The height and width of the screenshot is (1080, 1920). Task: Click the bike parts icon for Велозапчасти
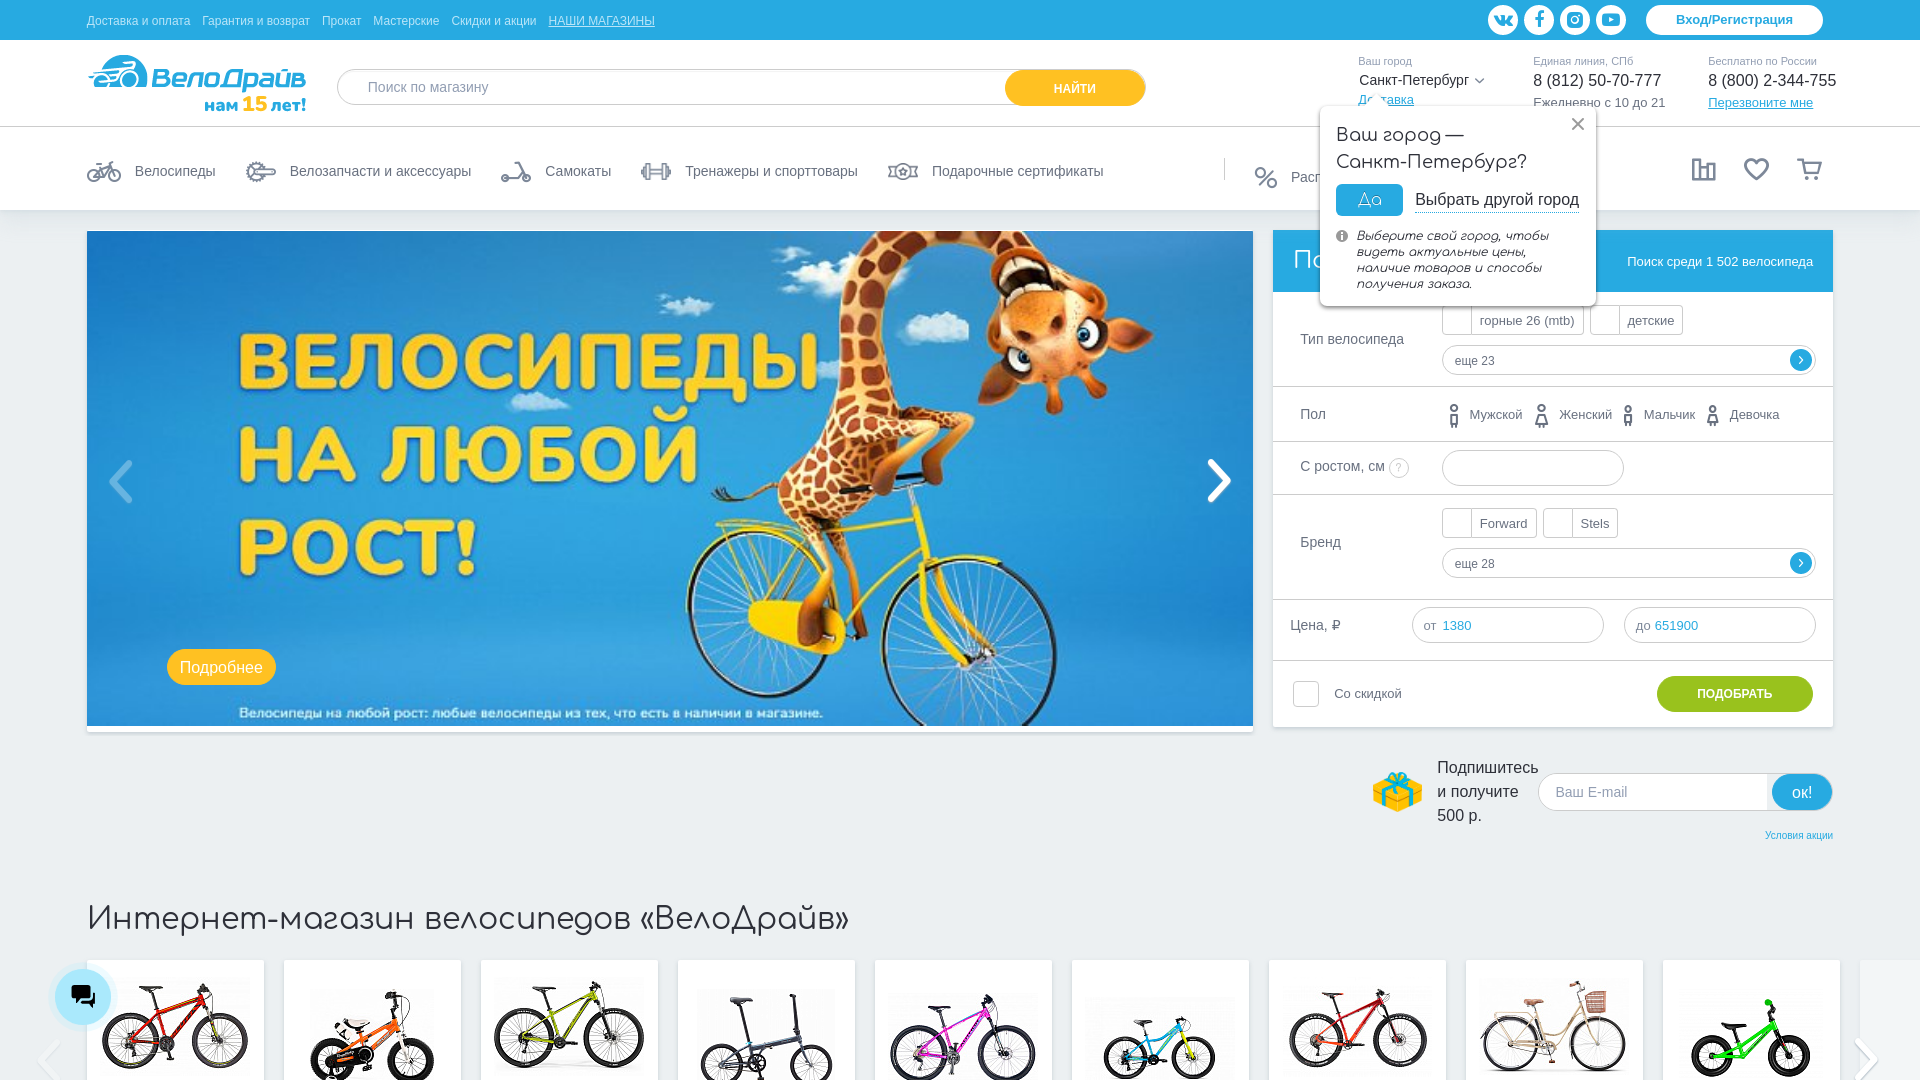[261, 171]
